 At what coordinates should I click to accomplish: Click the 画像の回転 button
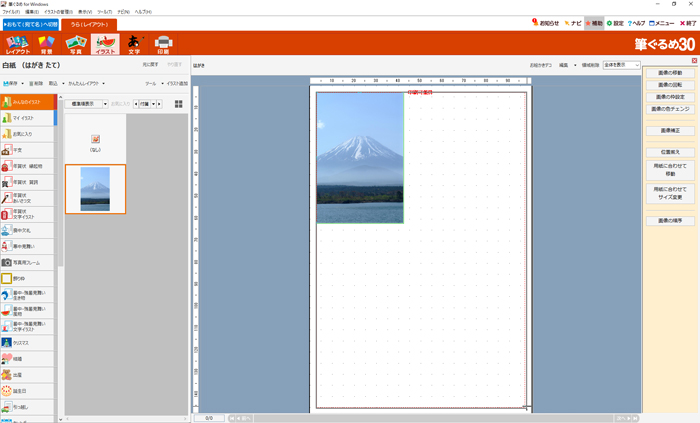[x=669, y=85]
